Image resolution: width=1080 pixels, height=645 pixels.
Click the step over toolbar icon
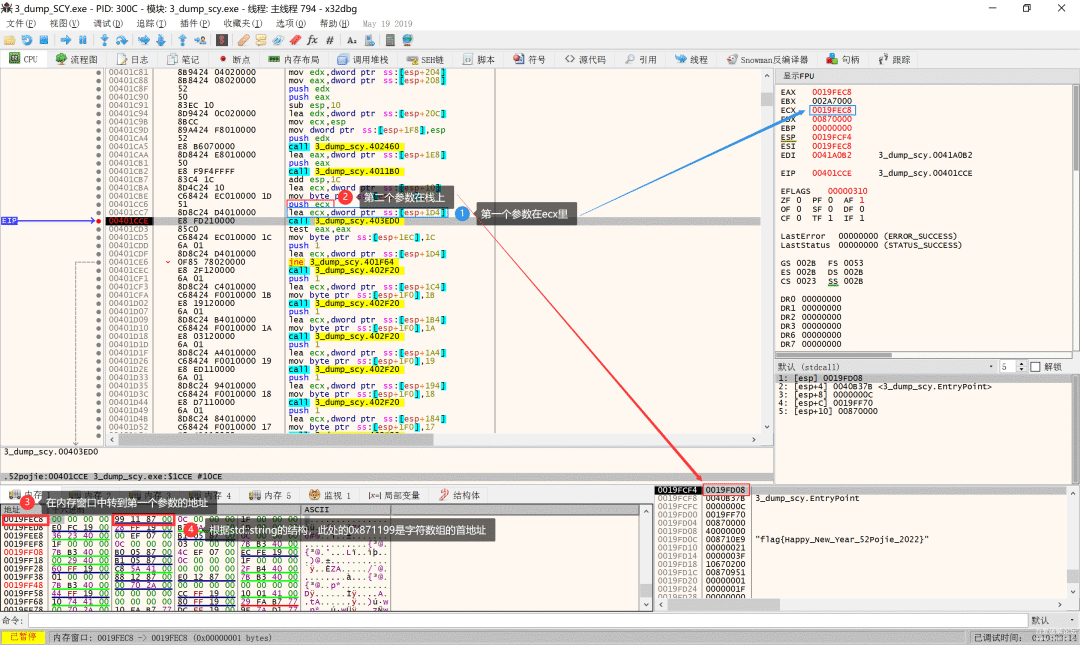click(x=121, y=40)
